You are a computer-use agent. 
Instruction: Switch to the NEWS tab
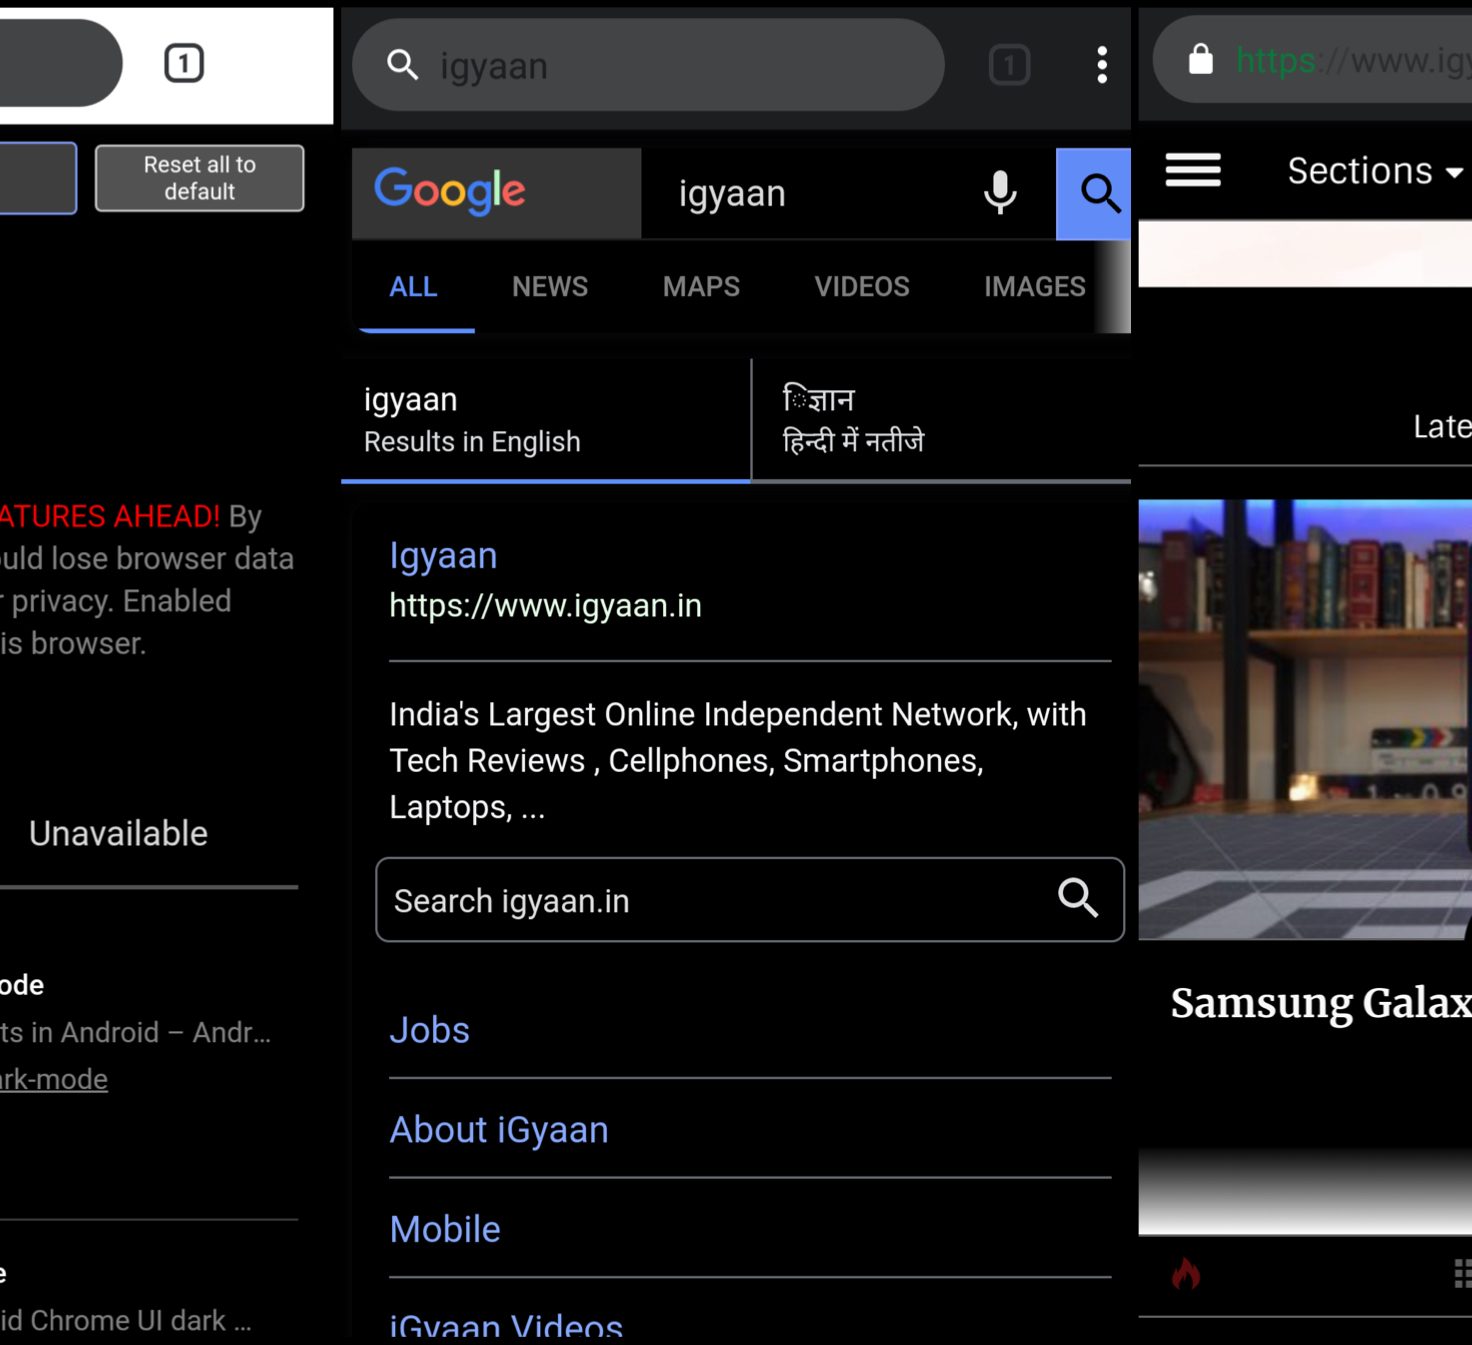tap(549, 287)
